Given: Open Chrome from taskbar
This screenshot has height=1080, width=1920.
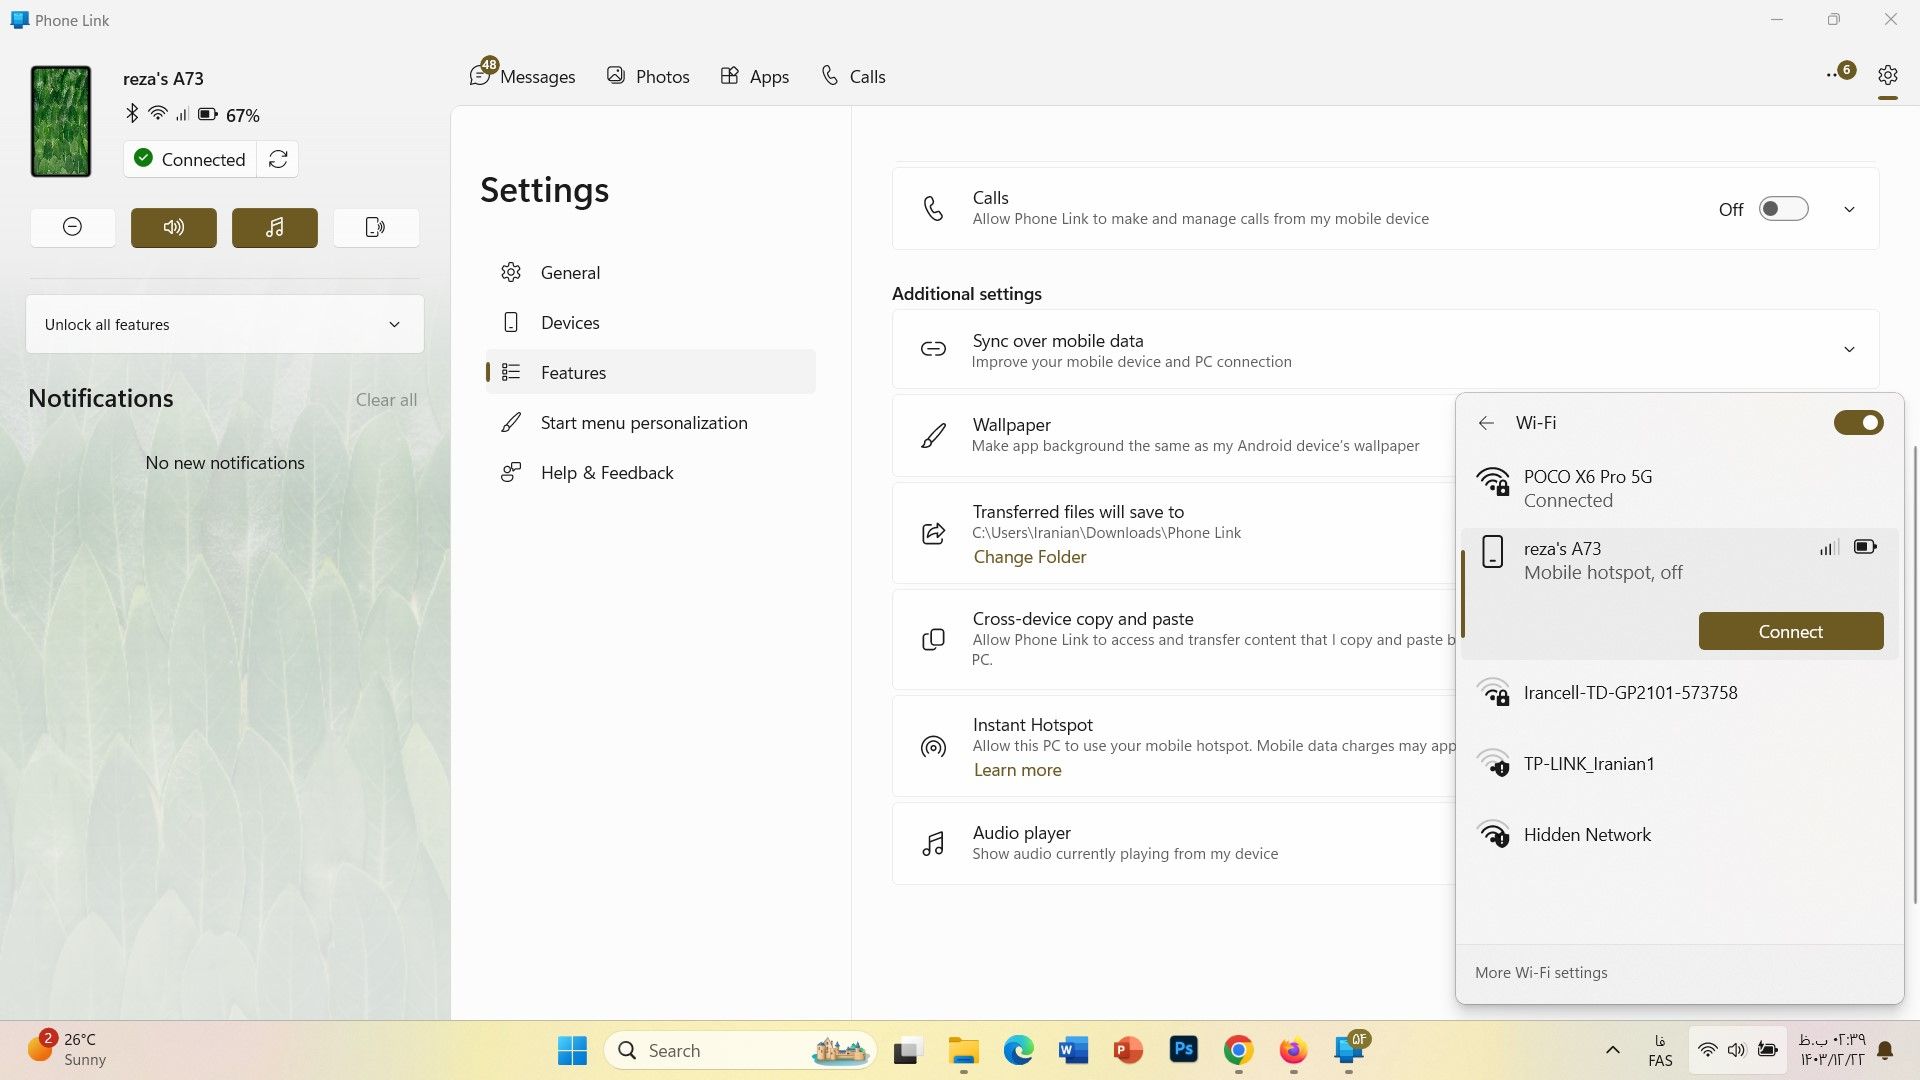Looking at the screenshot, I should (x=1238, y=1050).
